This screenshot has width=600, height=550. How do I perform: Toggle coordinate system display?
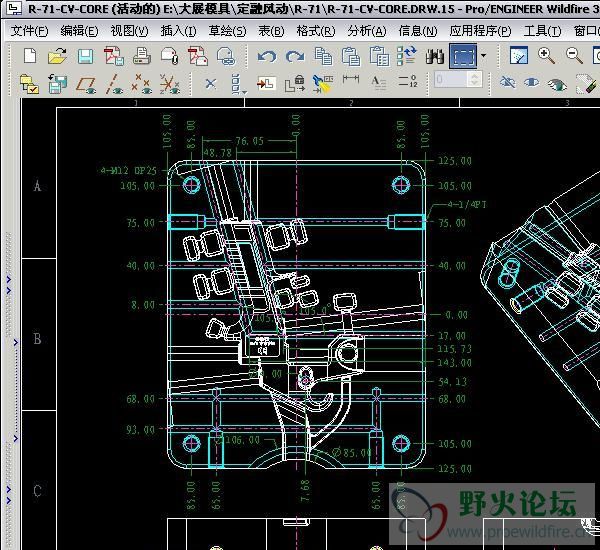click(170, 84)
